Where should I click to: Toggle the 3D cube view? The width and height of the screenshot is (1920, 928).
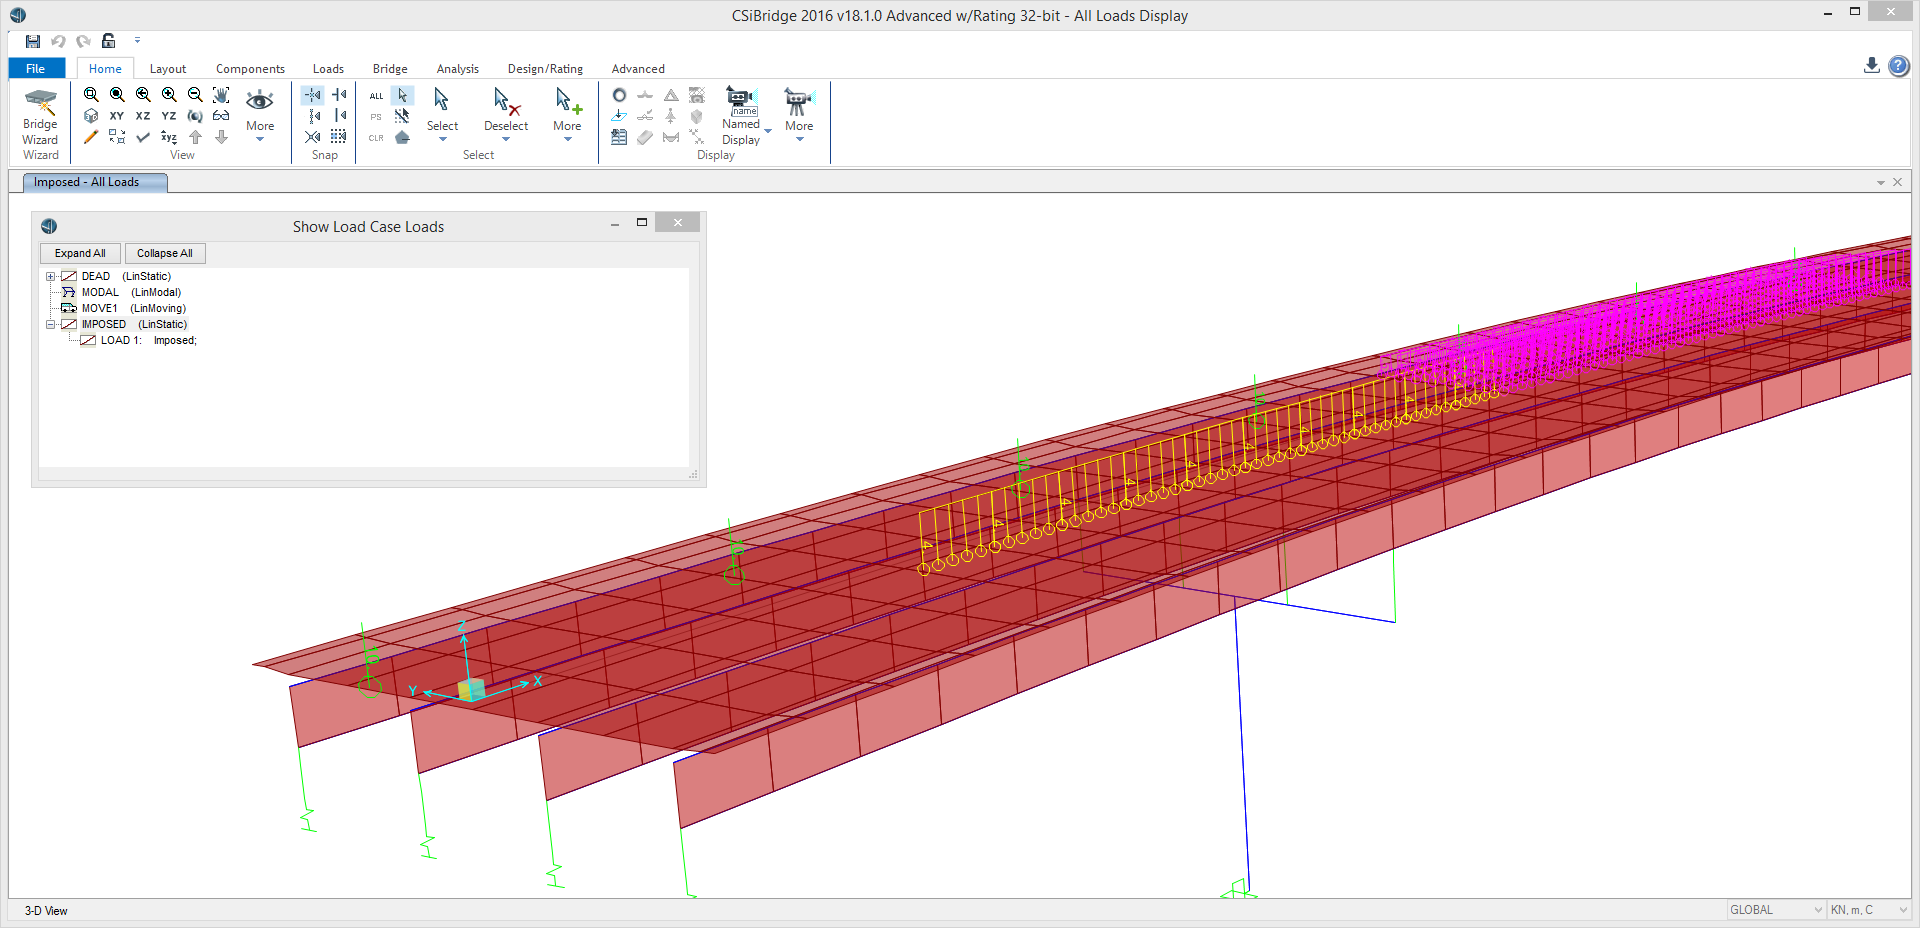91,116
